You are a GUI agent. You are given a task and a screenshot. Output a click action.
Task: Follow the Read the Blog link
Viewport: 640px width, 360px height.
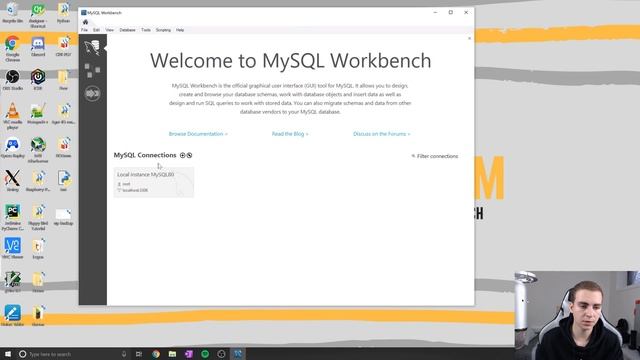tap(290, 134)
